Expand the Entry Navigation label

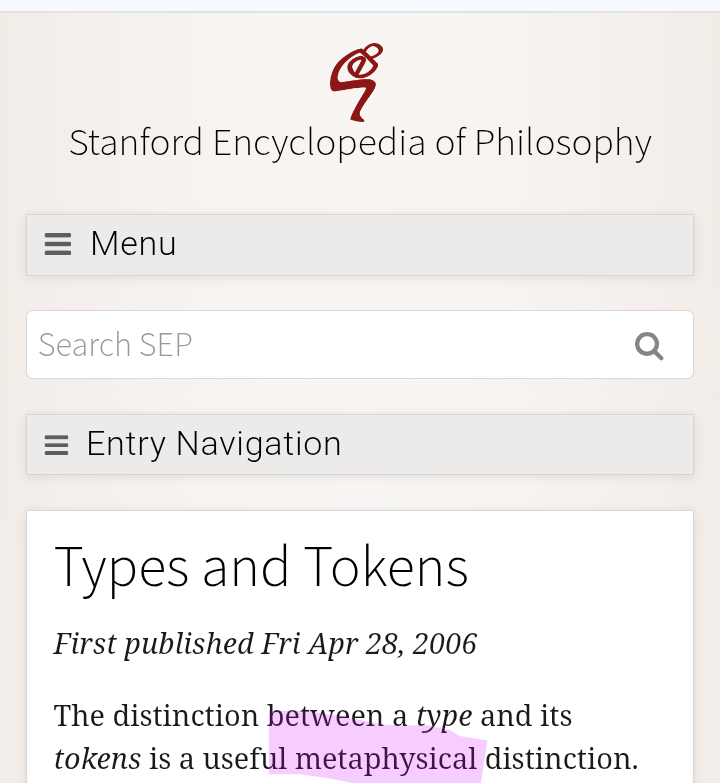click(x=214, y=444)
